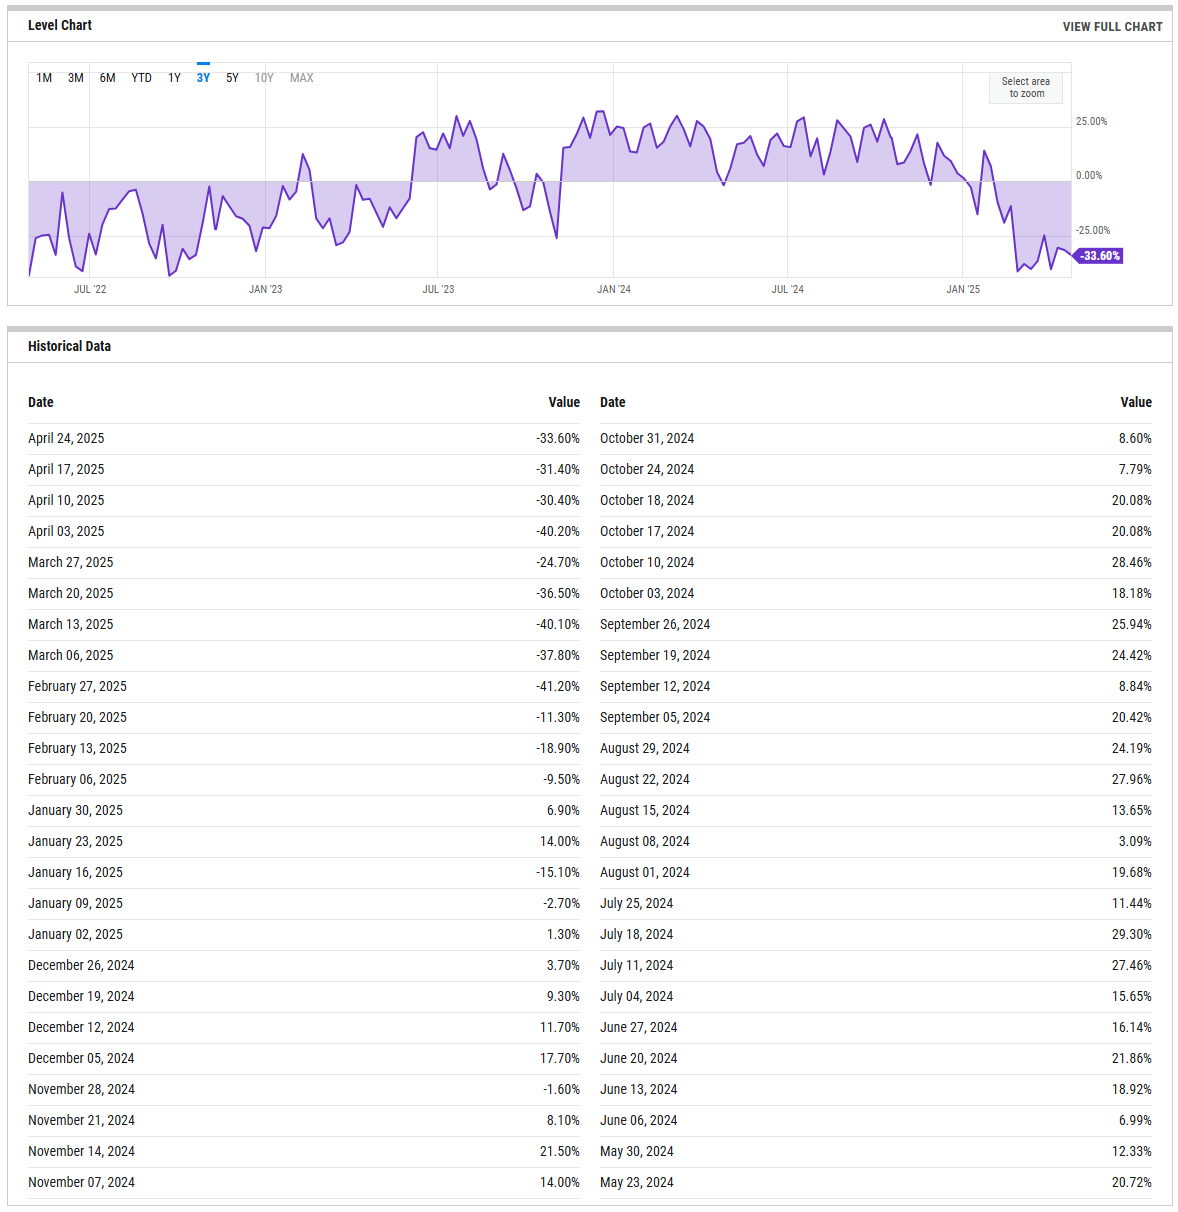Click the -9.50% value for February 06
The image size is (1178, 1212).
click(x=561, y=779)
